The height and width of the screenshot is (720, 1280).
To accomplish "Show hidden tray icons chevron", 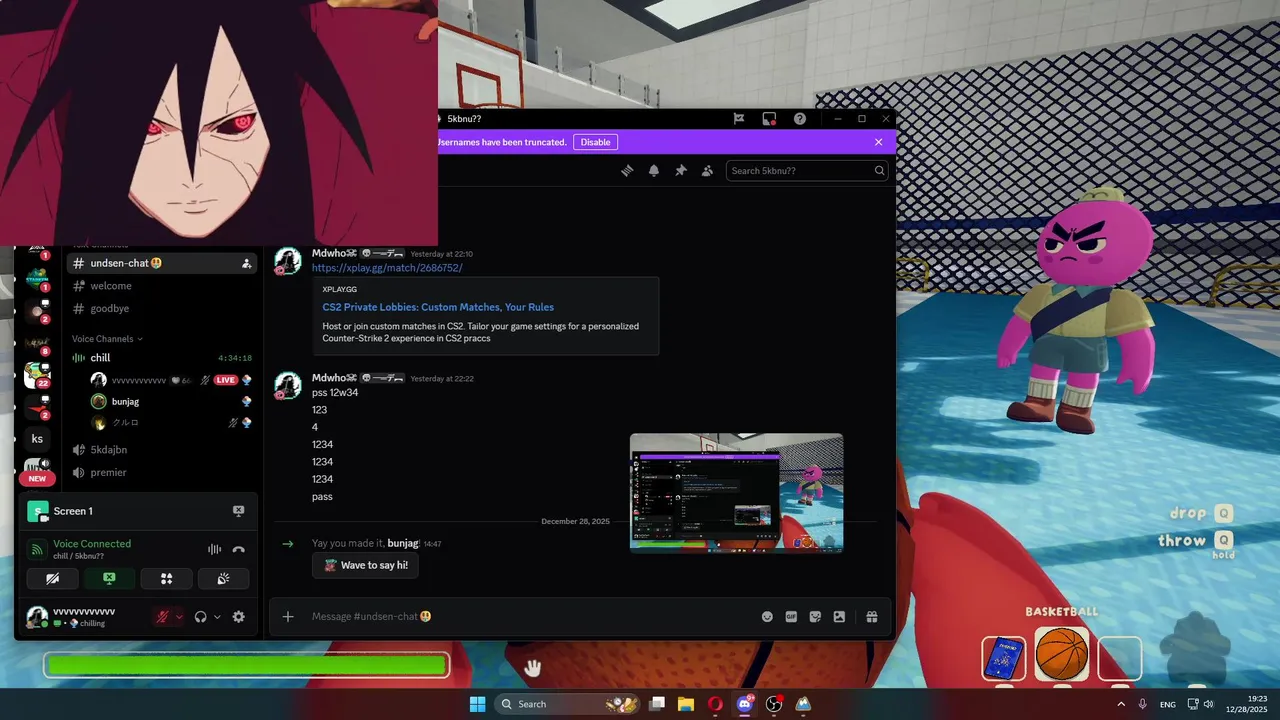I will 1119,704.
